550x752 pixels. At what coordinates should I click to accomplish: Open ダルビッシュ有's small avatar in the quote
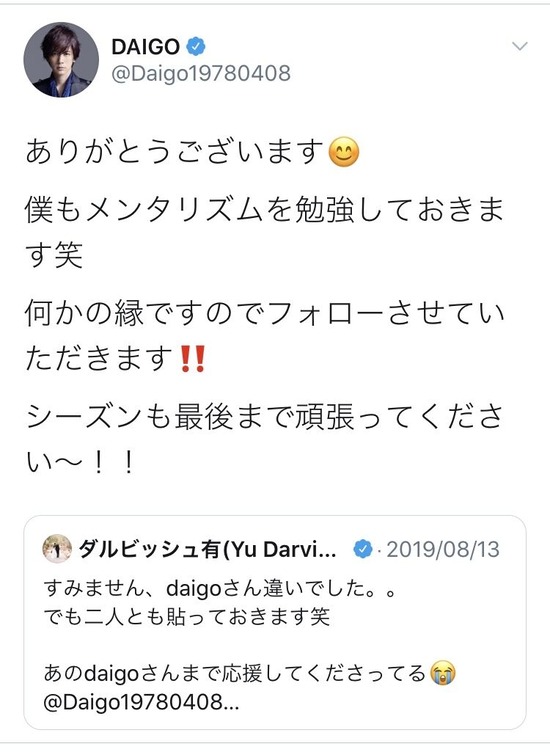click(x=57, y=549)
